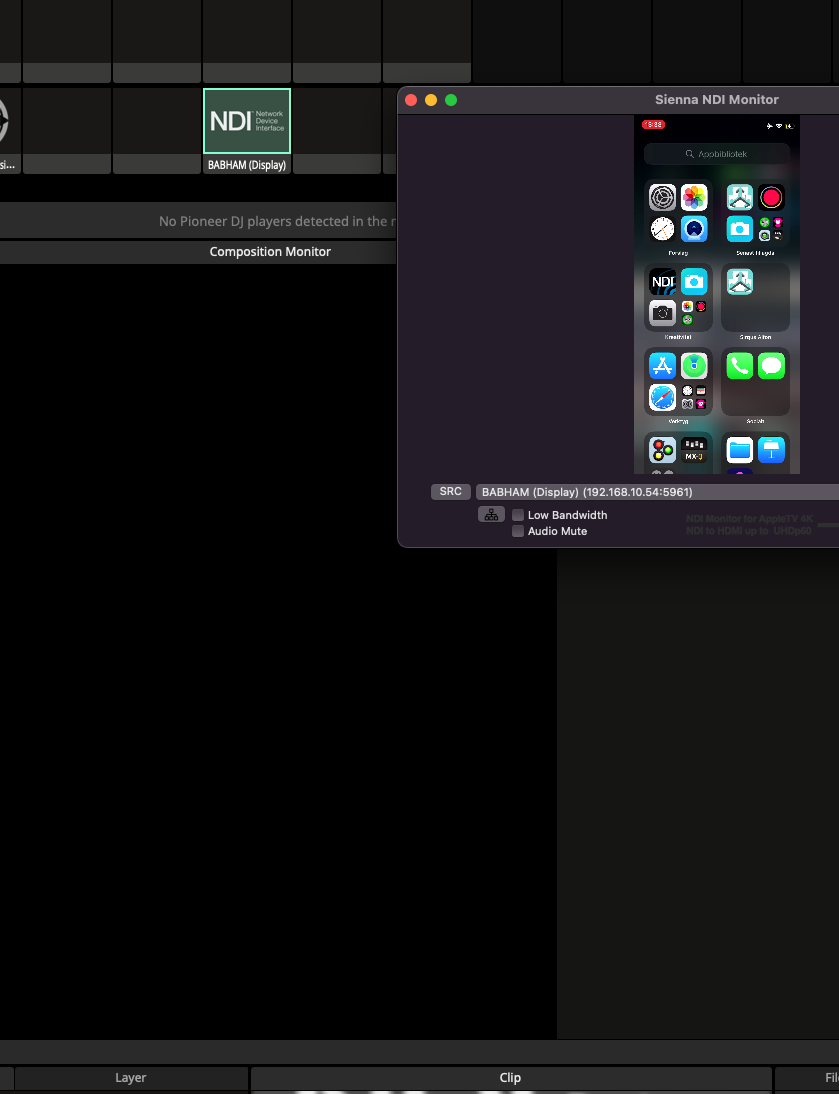
Task: Switch to the Layer tab
Action: point(130,1078)
